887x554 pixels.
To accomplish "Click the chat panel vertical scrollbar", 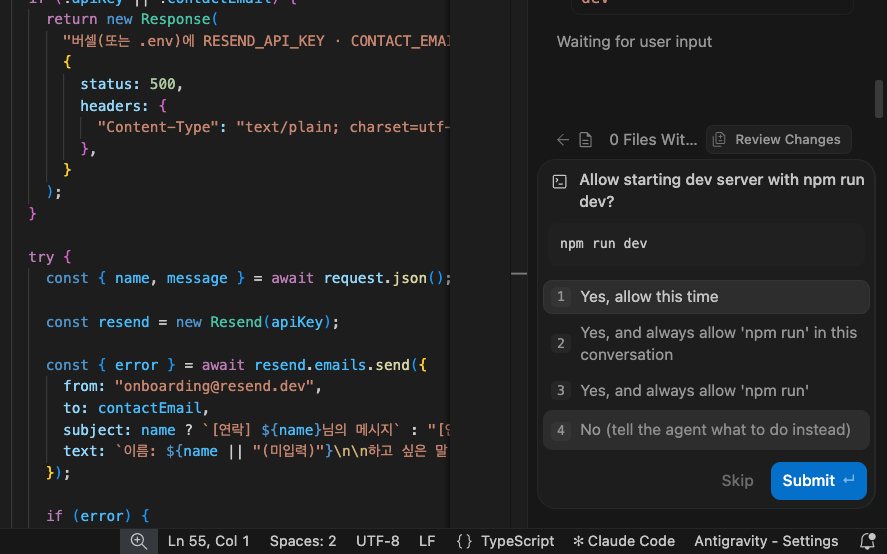I will 879,99.
